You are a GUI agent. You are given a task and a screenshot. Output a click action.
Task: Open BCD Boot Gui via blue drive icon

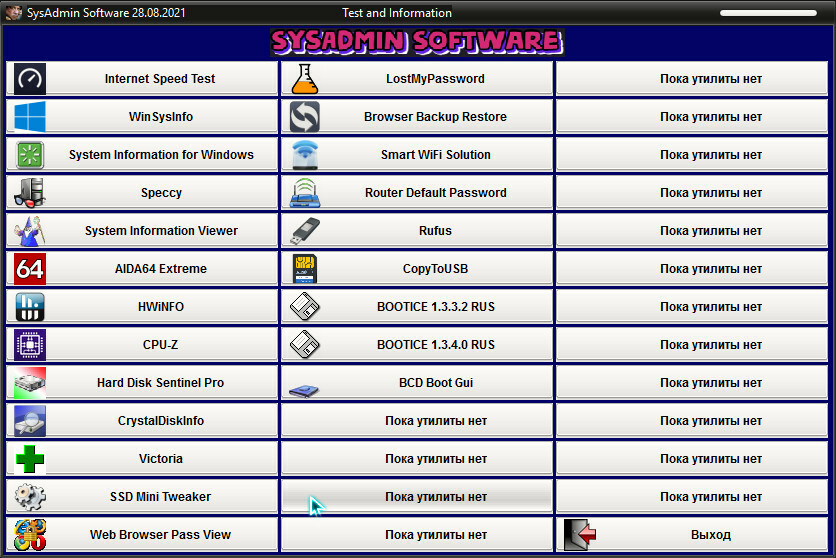coord(304,391)
